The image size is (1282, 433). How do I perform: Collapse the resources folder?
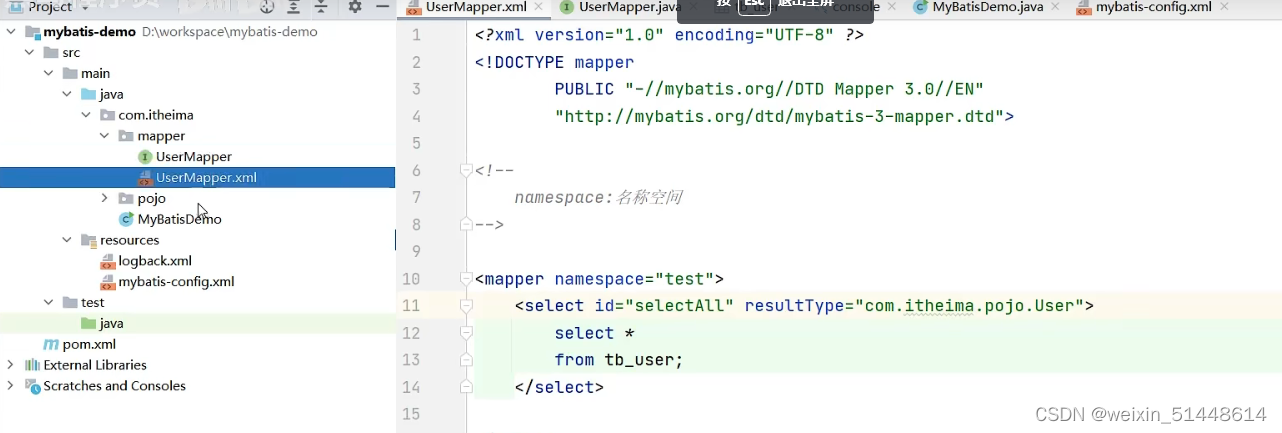67,240
